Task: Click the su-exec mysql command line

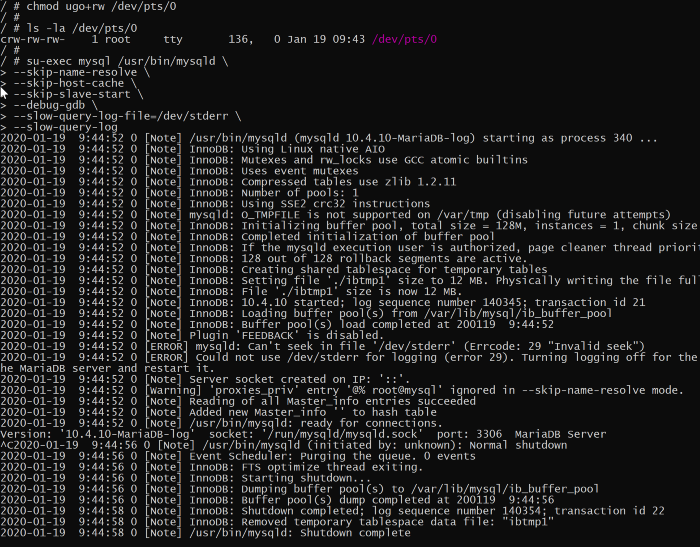Action: (x=114, y=61)
